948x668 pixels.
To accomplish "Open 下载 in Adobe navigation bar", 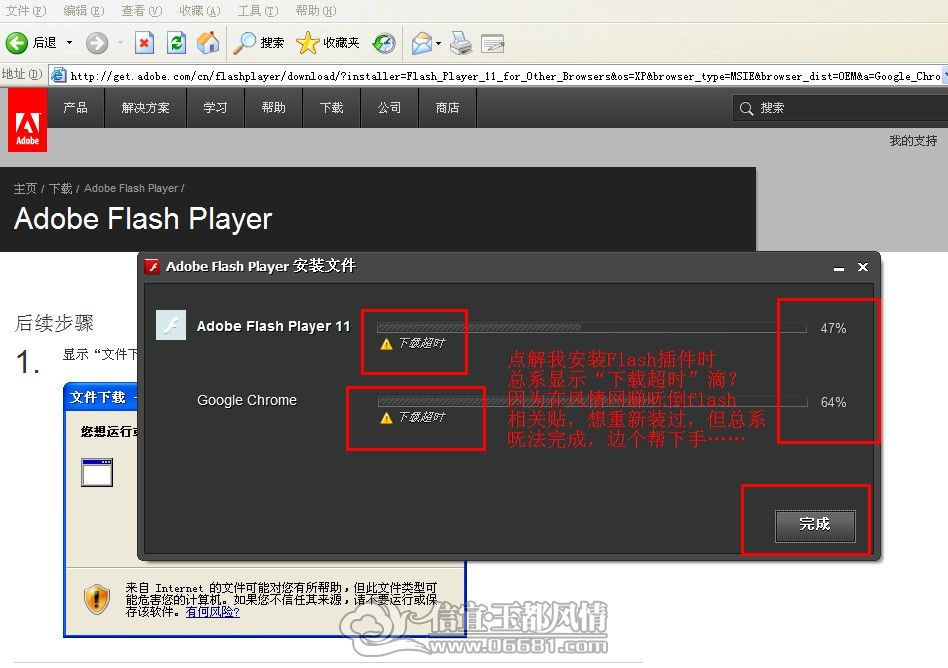I will coord(331,108).
